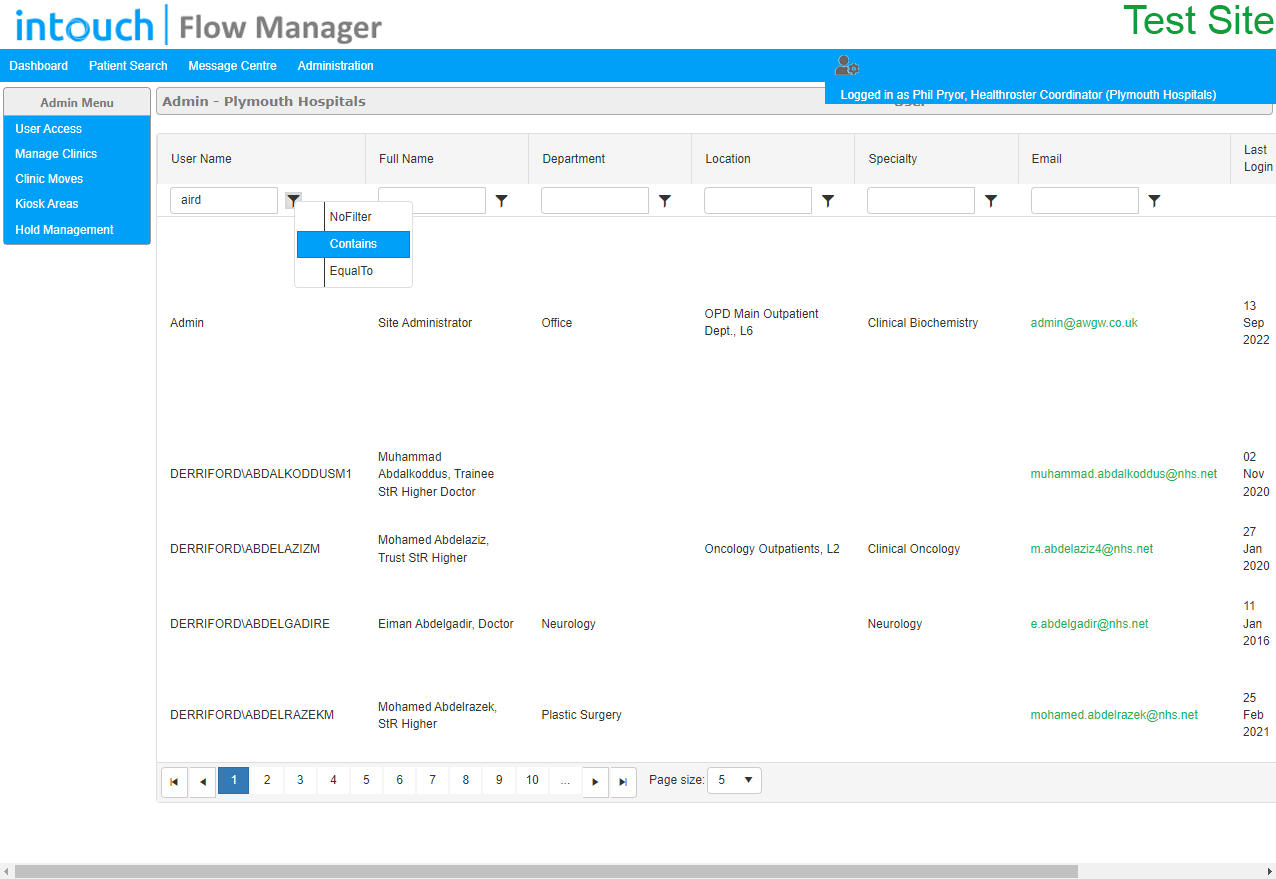
Task: Open Administration in the top menu
Action: [335, 66]
